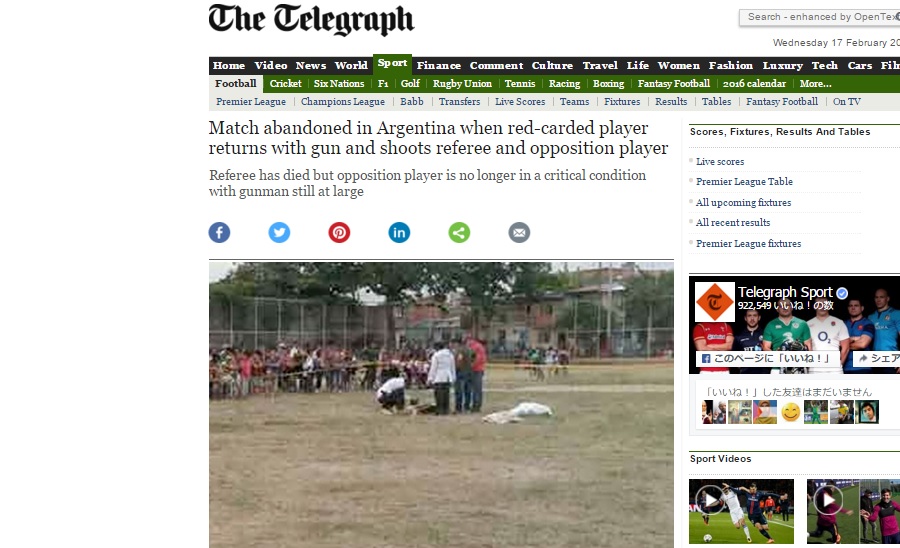
Task: Open the Live scores sidebar link
Action: tap(720, 162)
